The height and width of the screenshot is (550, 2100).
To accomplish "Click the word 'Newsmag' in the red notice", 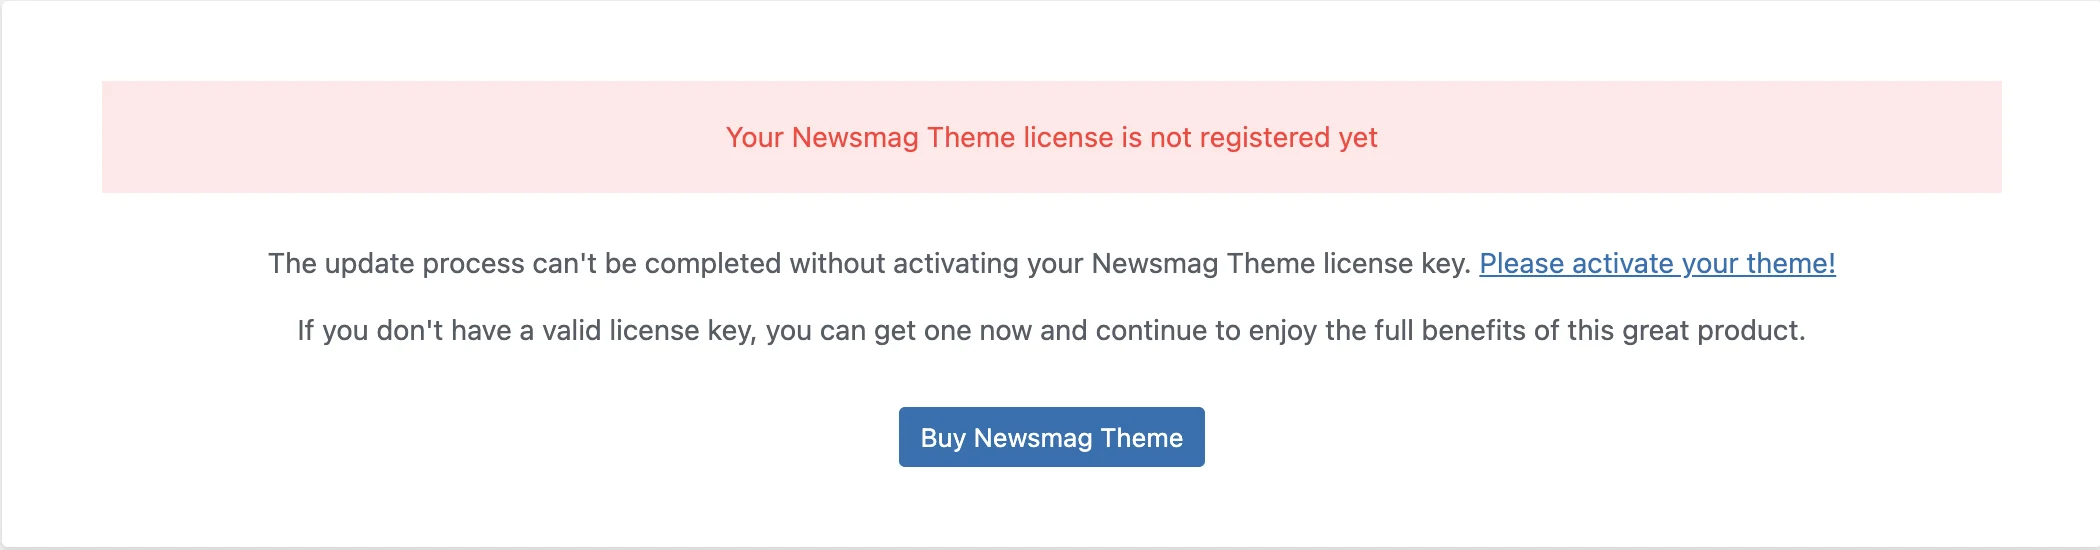I will (854, 138).
